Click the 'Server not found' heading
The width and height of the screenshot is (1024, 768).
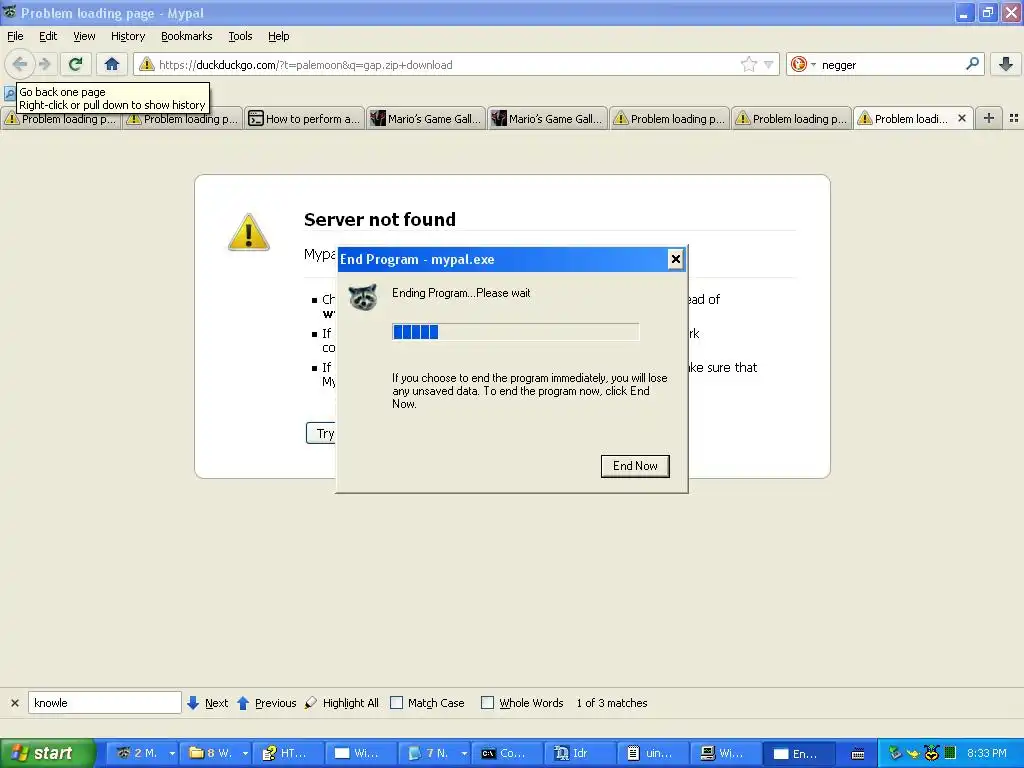click(379, 219)
